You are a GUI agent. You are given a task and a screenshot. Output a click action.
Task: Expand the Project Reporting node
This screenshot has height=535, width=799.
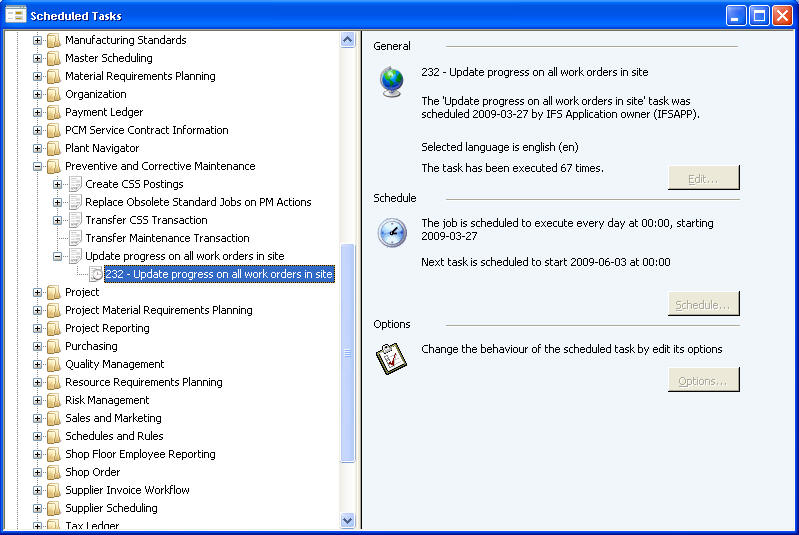point(37,329)
